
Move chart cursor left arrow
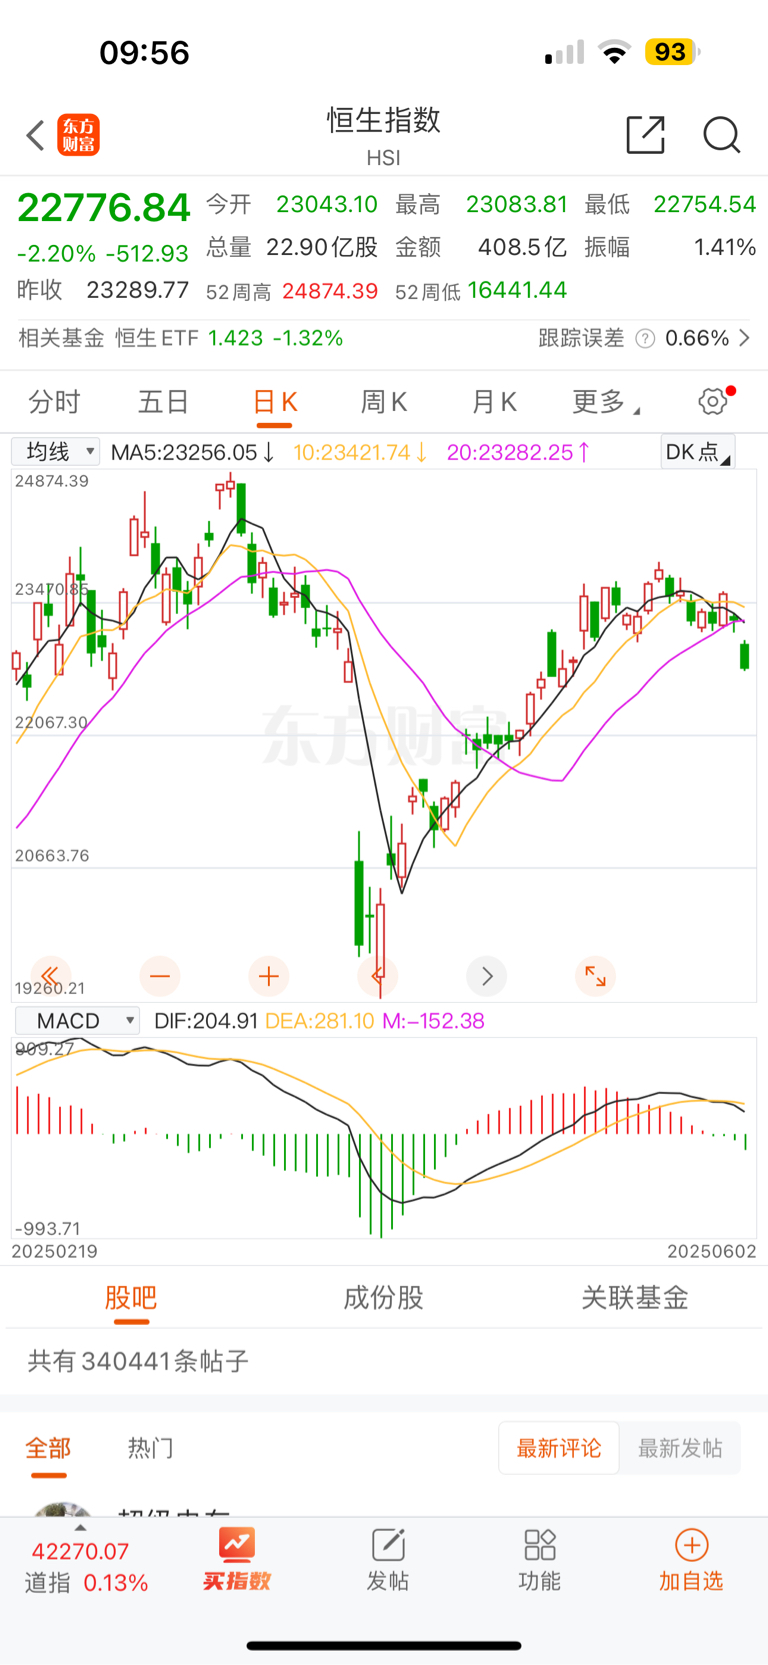coord(377,976)
